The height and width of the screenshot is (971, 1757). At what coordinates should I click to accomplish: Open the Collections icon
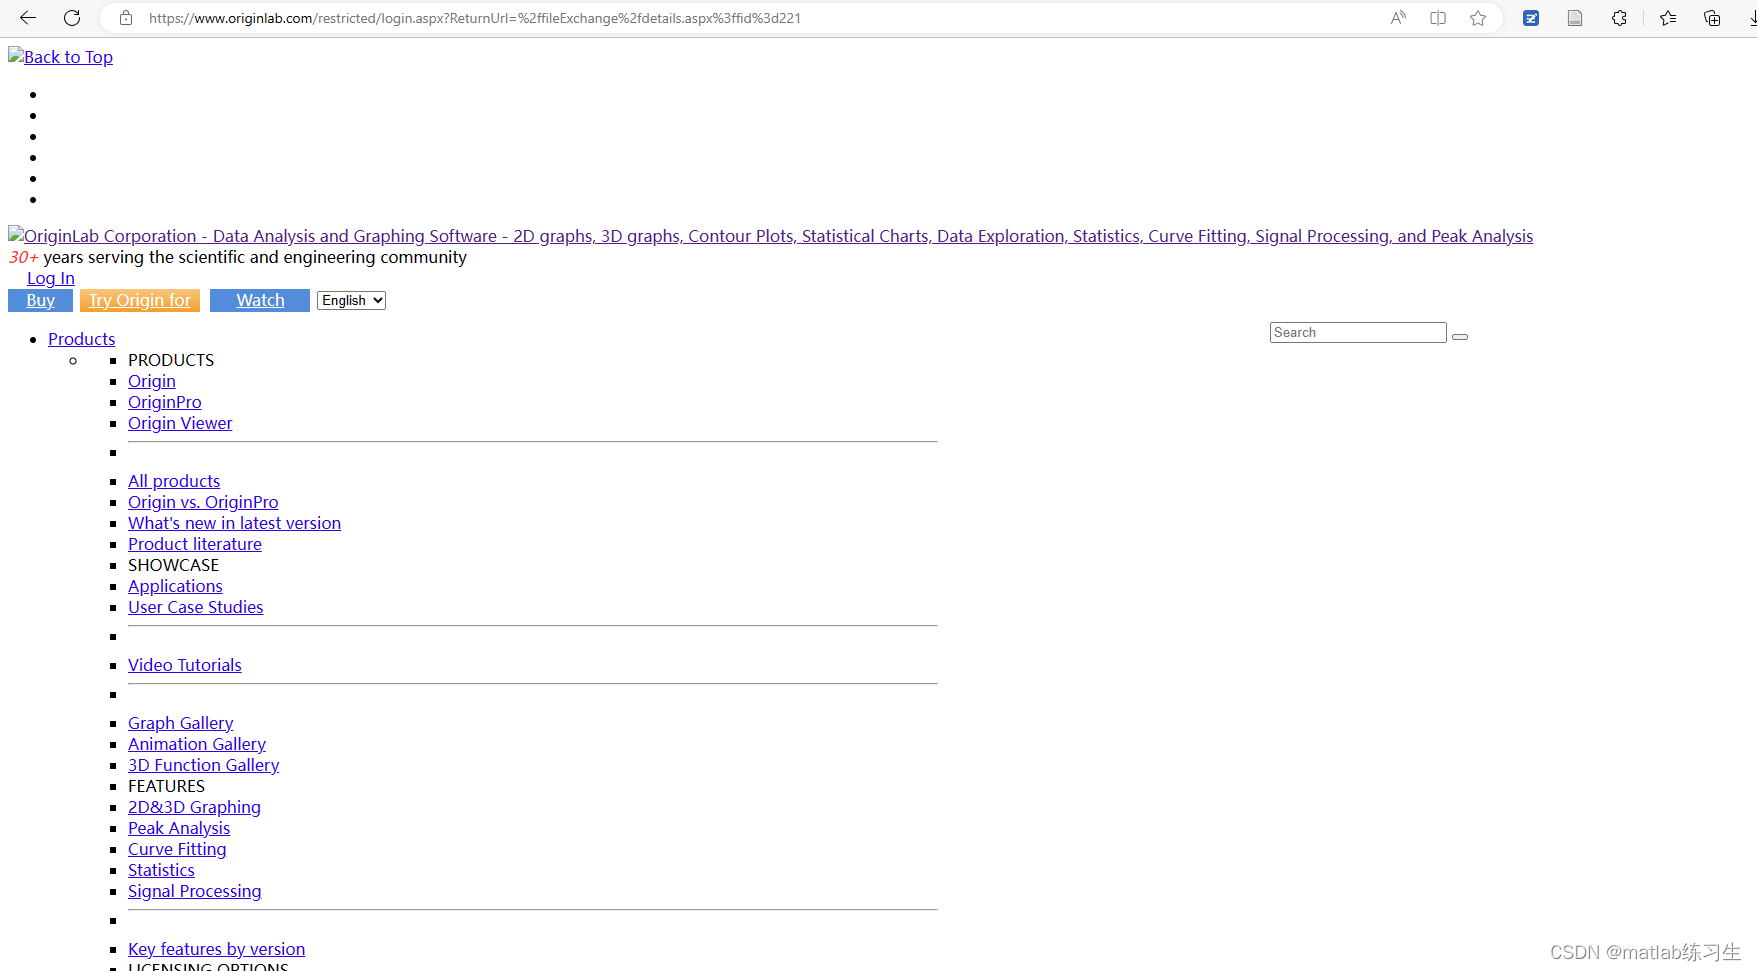[x=1712, y=18]
